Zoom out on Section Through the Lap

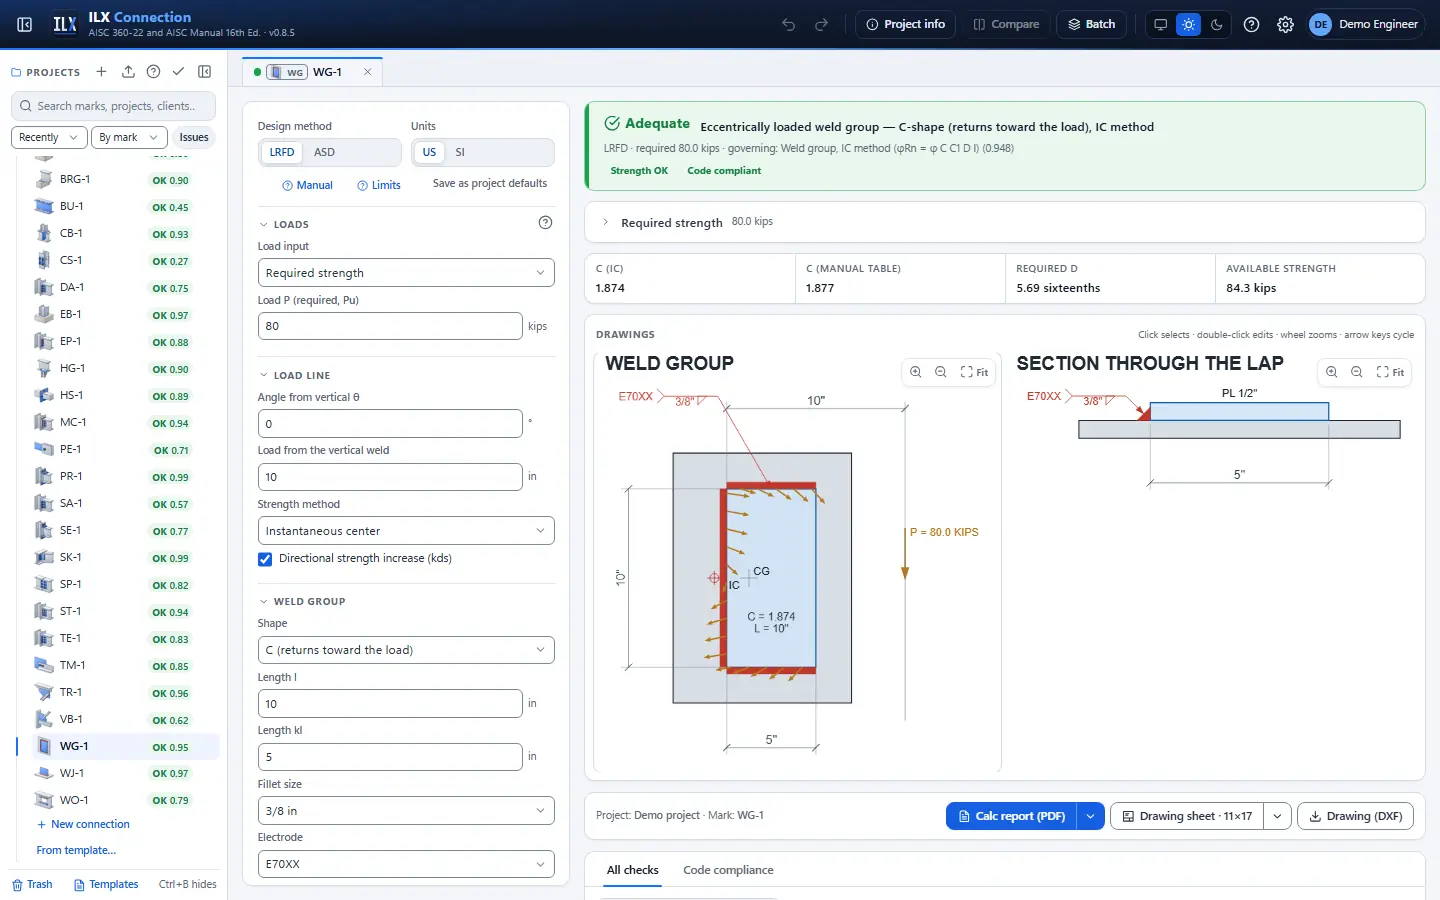coord(1357,372)
